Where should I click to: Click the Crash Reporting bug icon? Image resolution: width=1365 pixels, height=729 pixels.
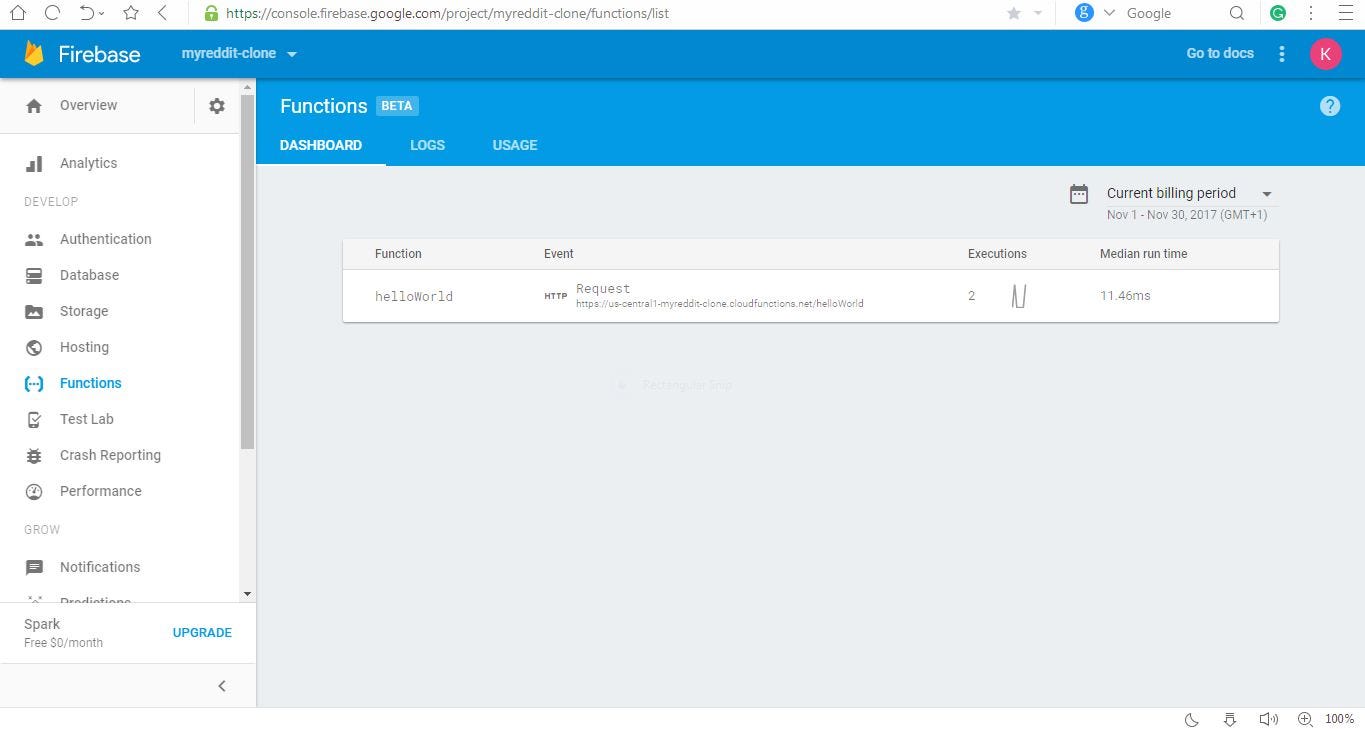[x=34, y=455]
